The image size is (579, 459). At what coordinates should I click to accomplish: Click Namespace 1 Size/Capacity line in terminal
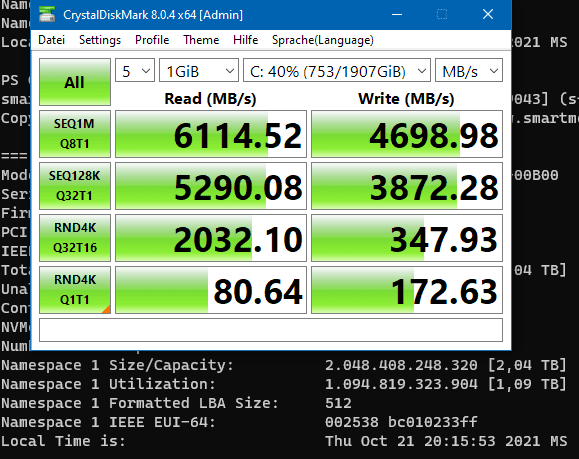[284, 365]
